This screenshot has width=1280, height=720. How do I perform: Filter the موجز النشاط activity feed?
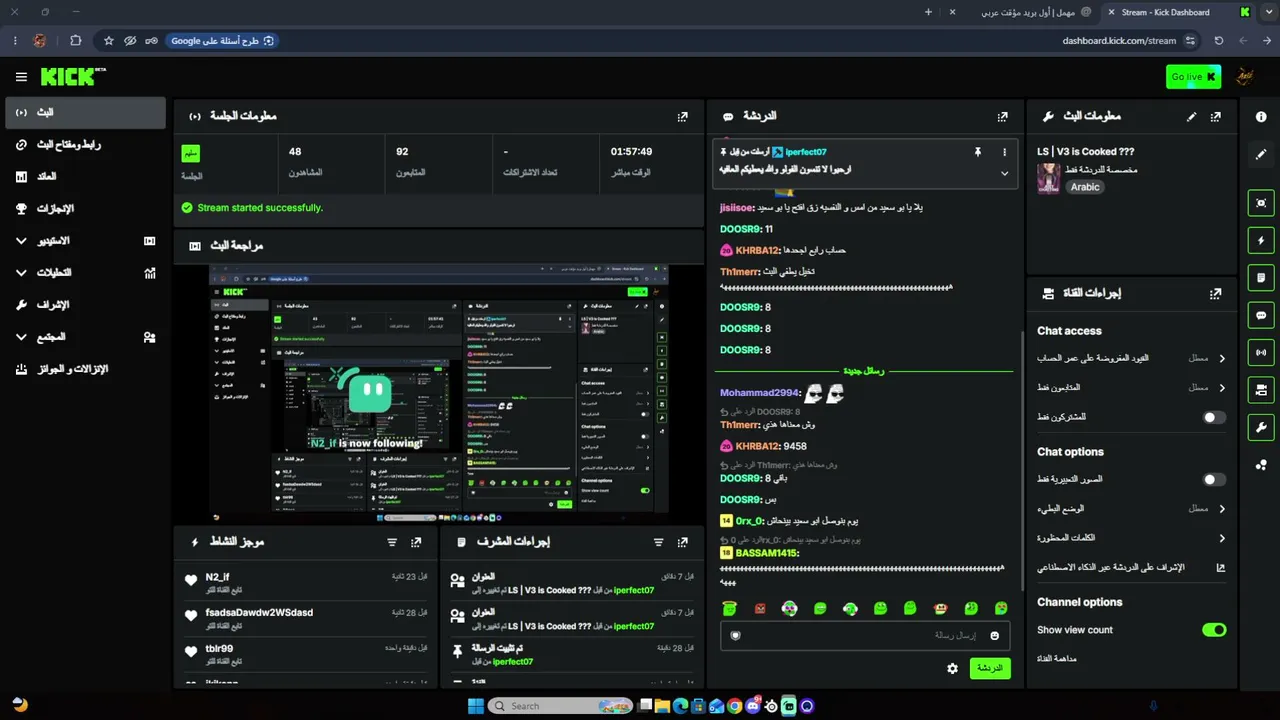point(392,542)
